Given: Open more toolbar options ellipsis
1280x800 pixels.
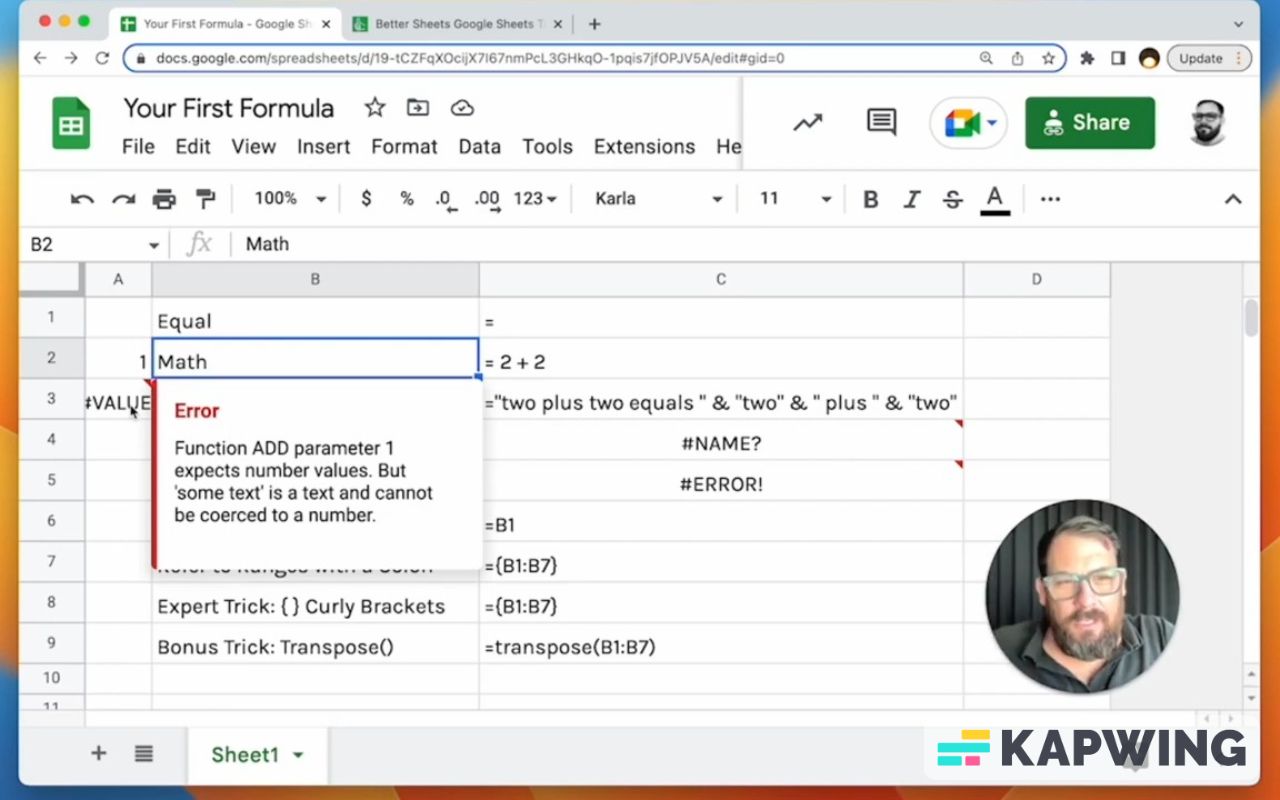Looking at the screenshot, I should 1050,199.
